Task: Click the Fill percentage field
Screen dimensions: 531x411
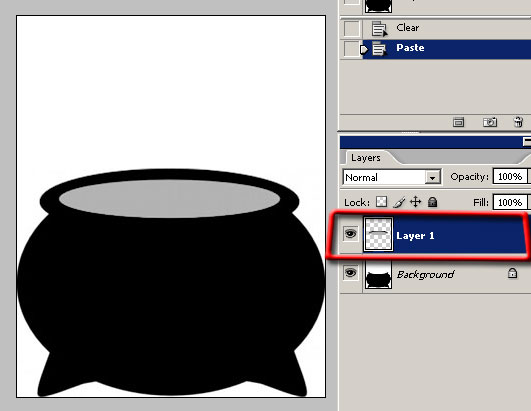Action: (510, 202)
